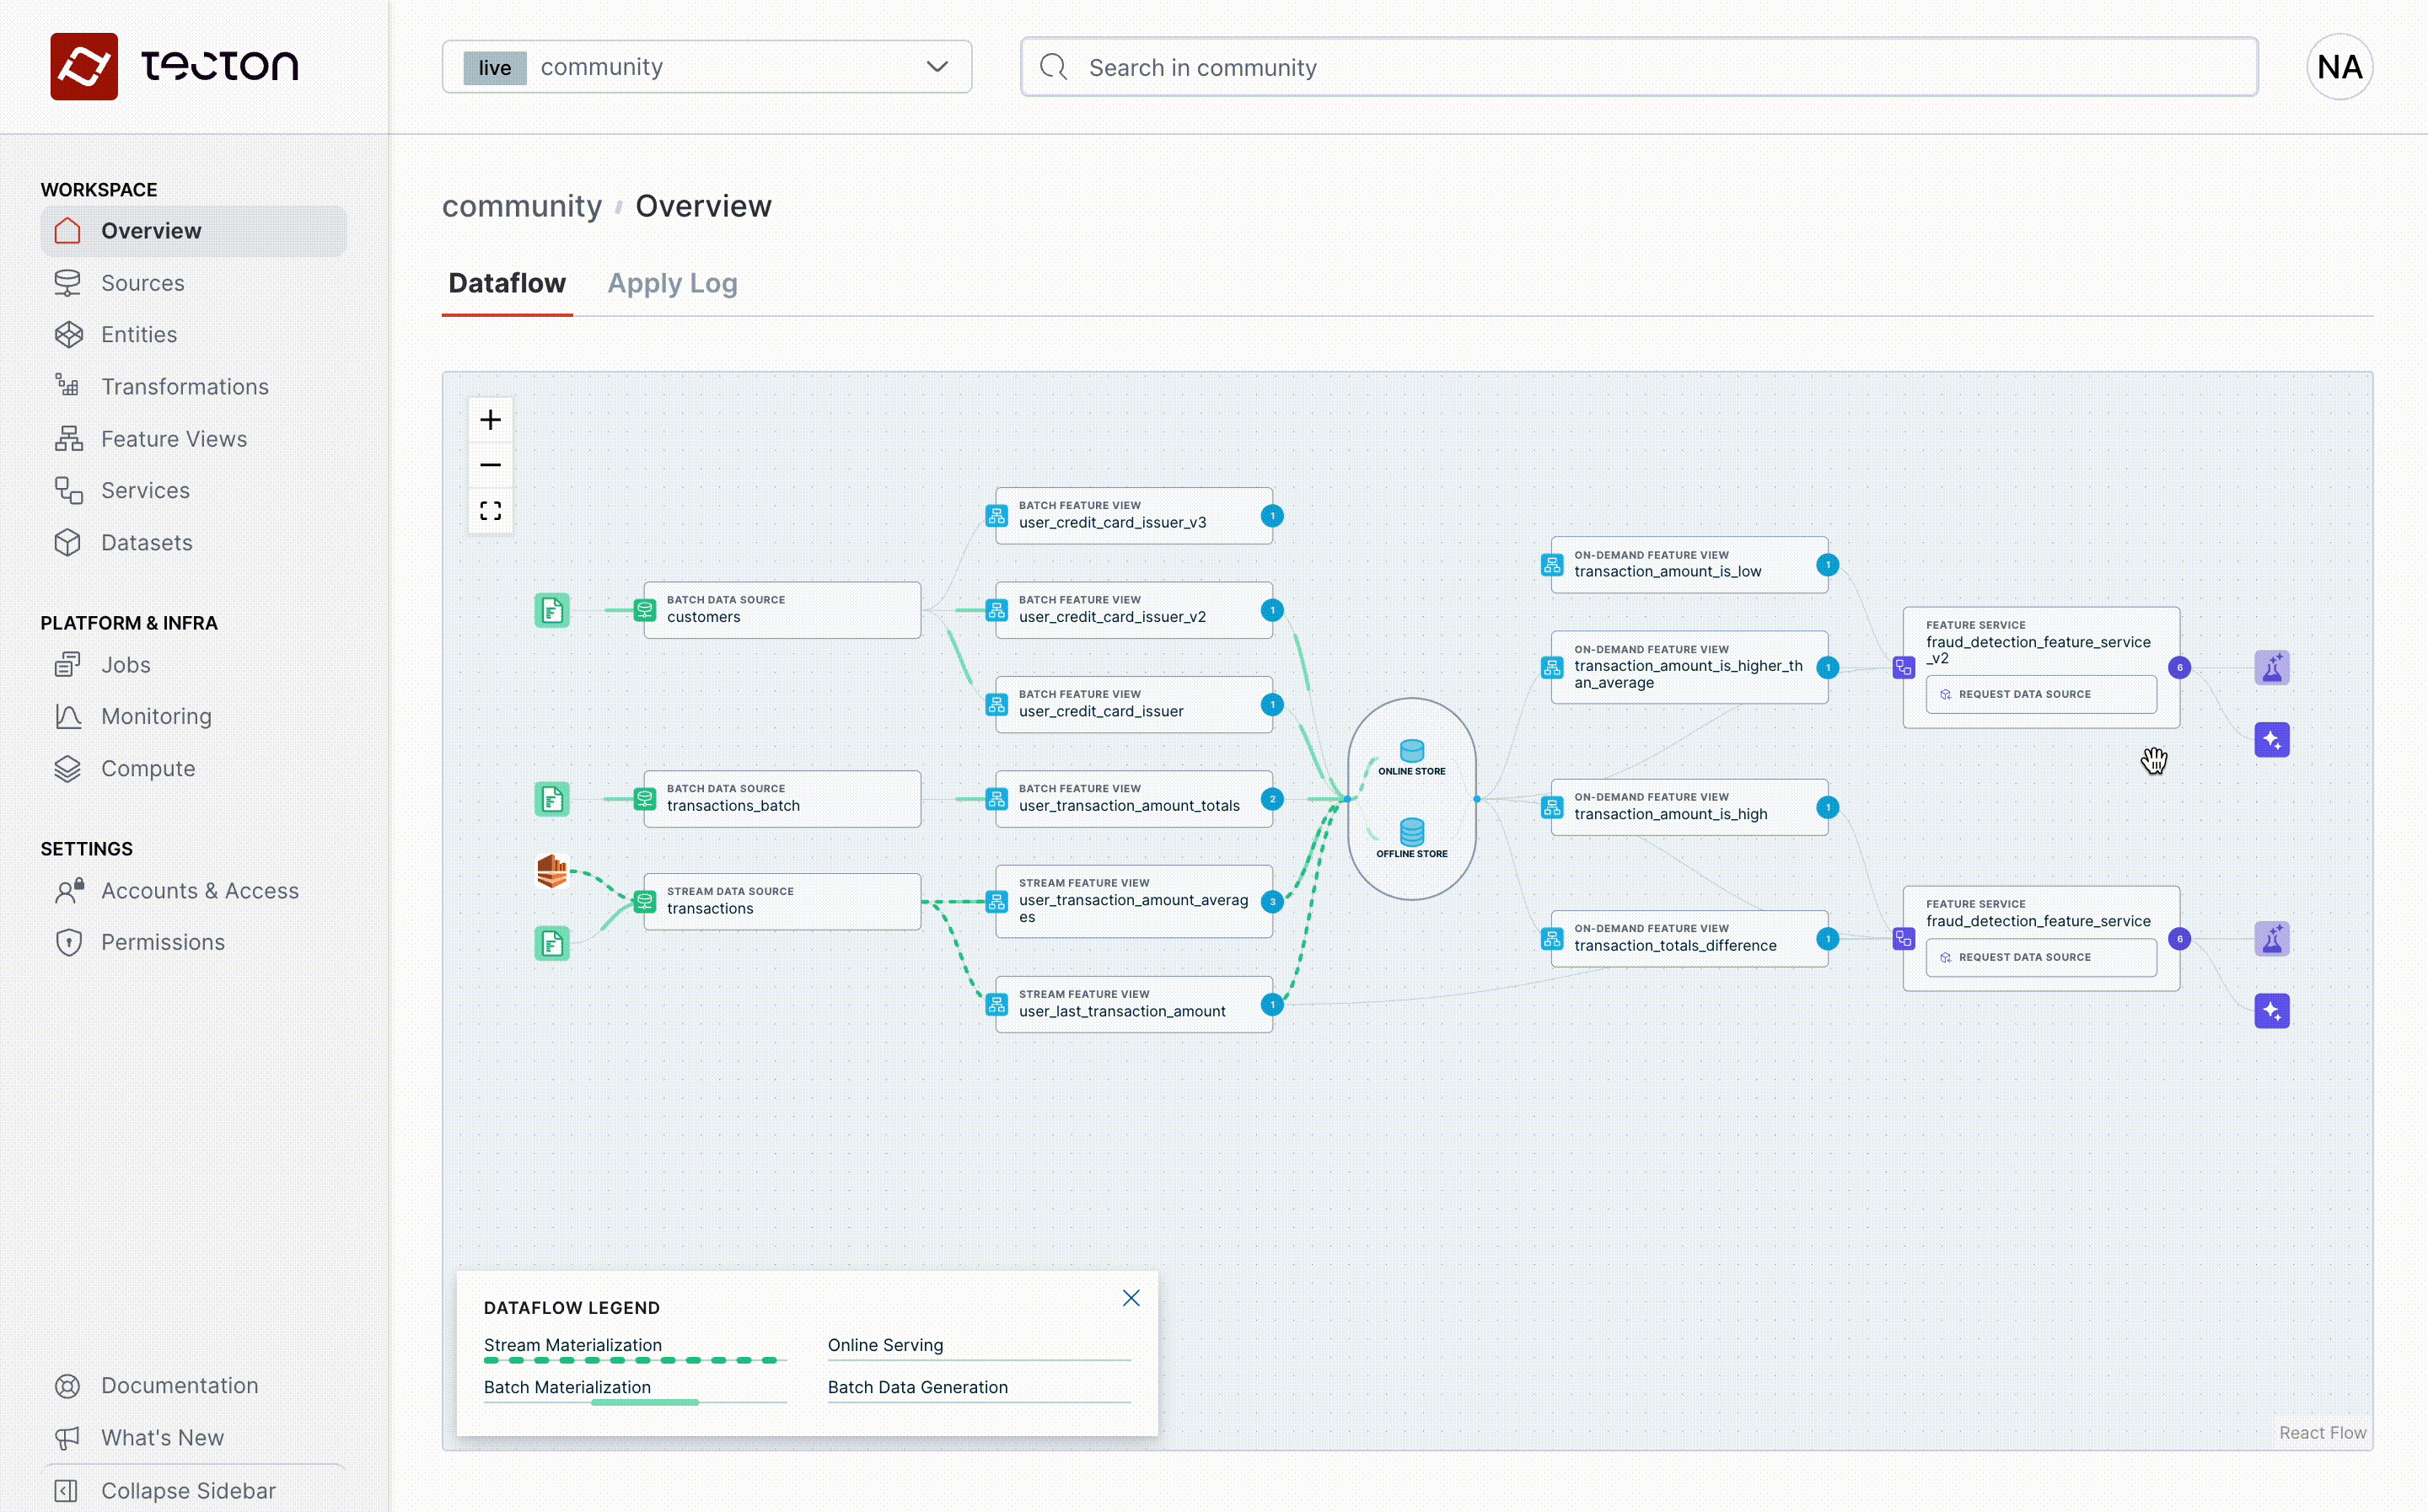Click the Compute layers icon
Screen dimensions: 2428x1512
tap(68, 768)
